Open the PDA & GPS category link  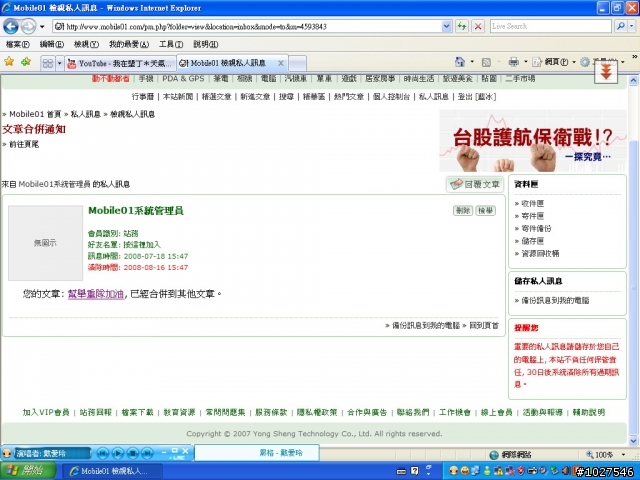click(183, 78)
